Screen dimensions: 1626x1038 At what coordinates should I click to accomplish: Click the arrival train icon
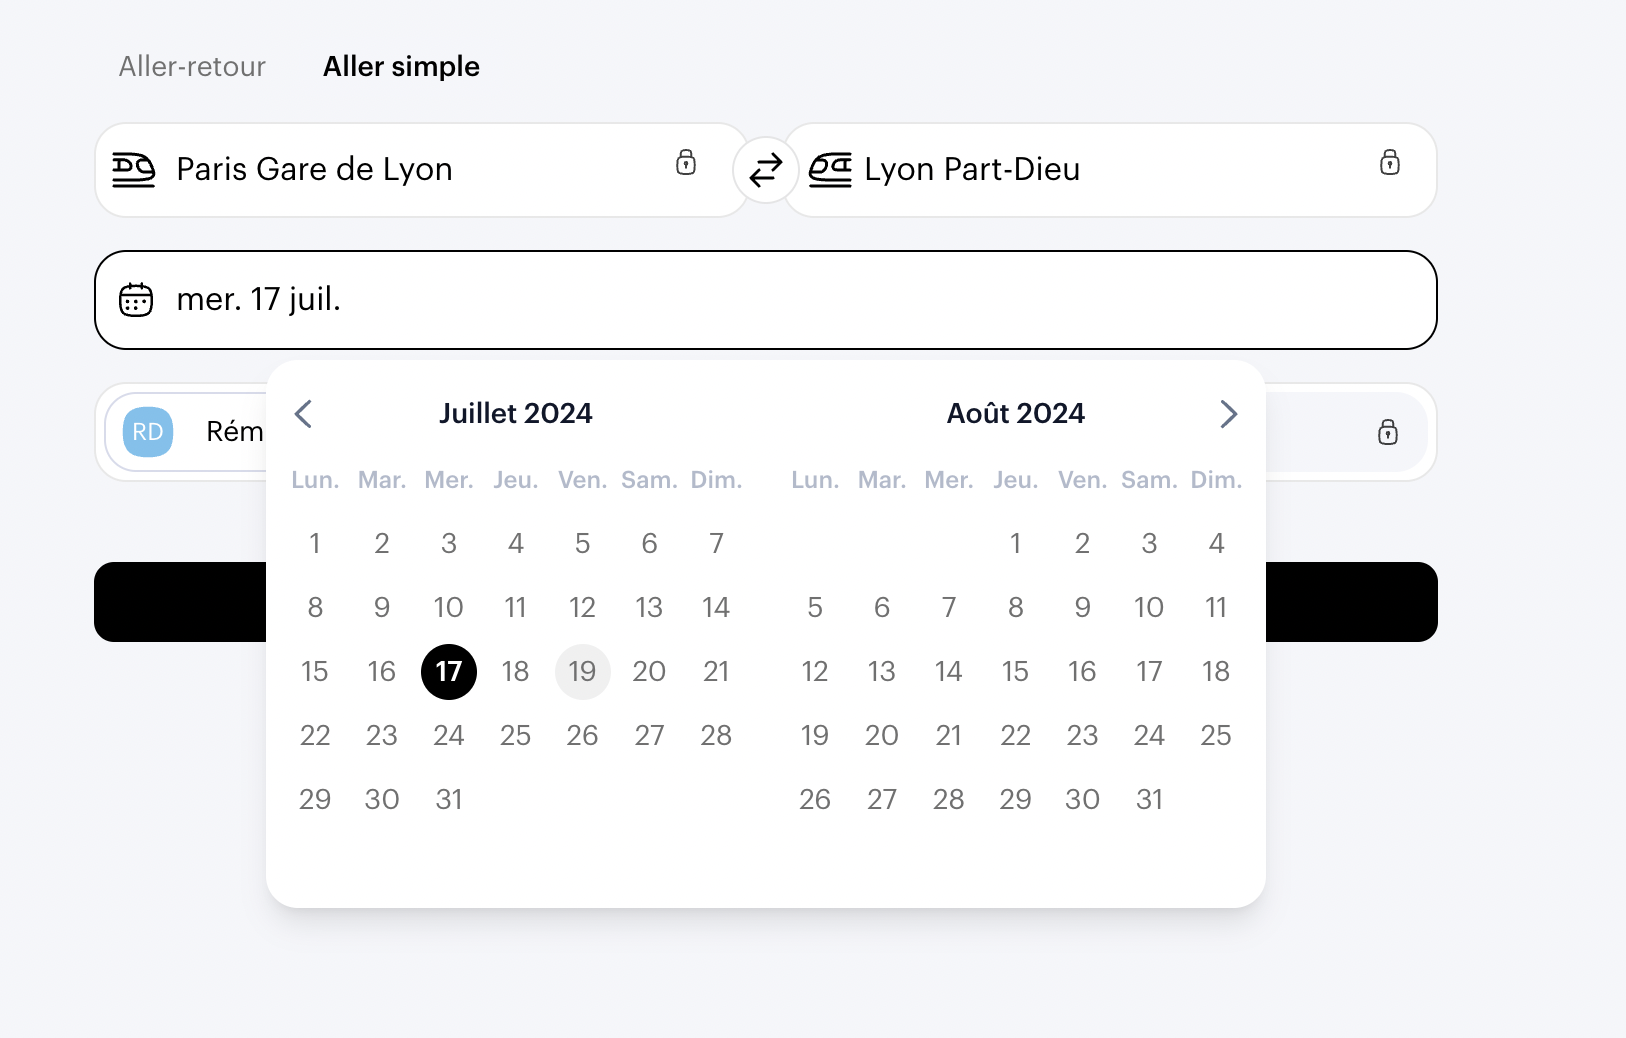pyautogui.click(x=830, y=170)
